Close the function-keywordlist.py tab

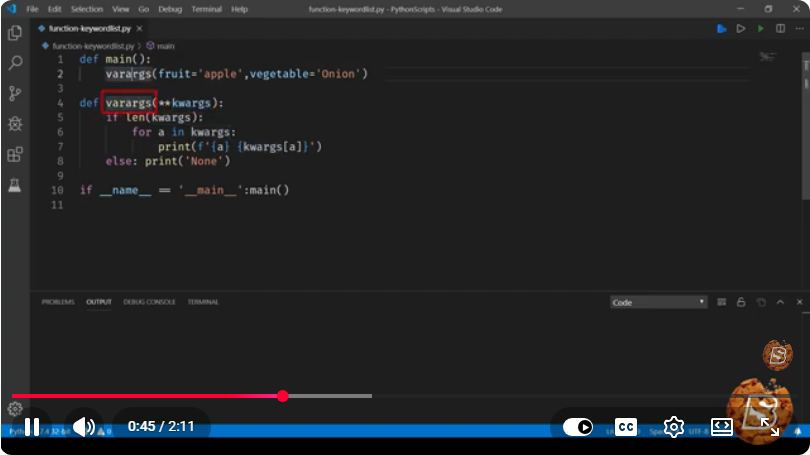pyautogui.click(x=139, y=28)
